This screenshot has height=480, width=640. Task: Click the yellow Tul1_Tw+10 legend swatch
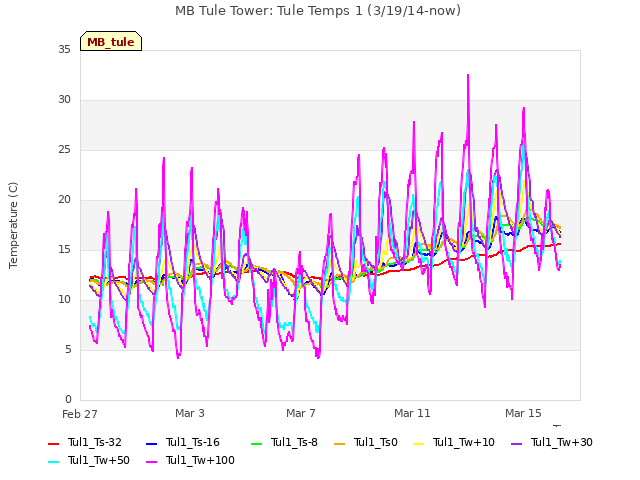418,444
